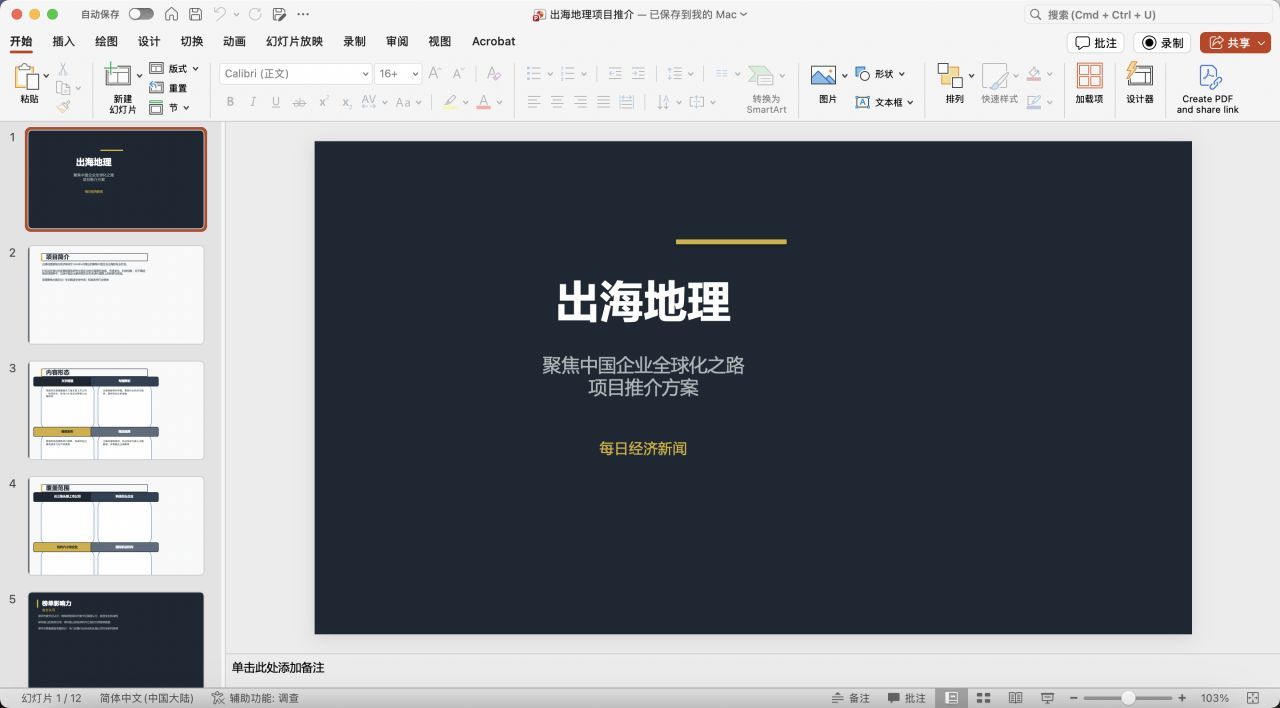Open the Calibri font name dropdown
This screenshot has width=1280, height=708.
coord(365,74)
